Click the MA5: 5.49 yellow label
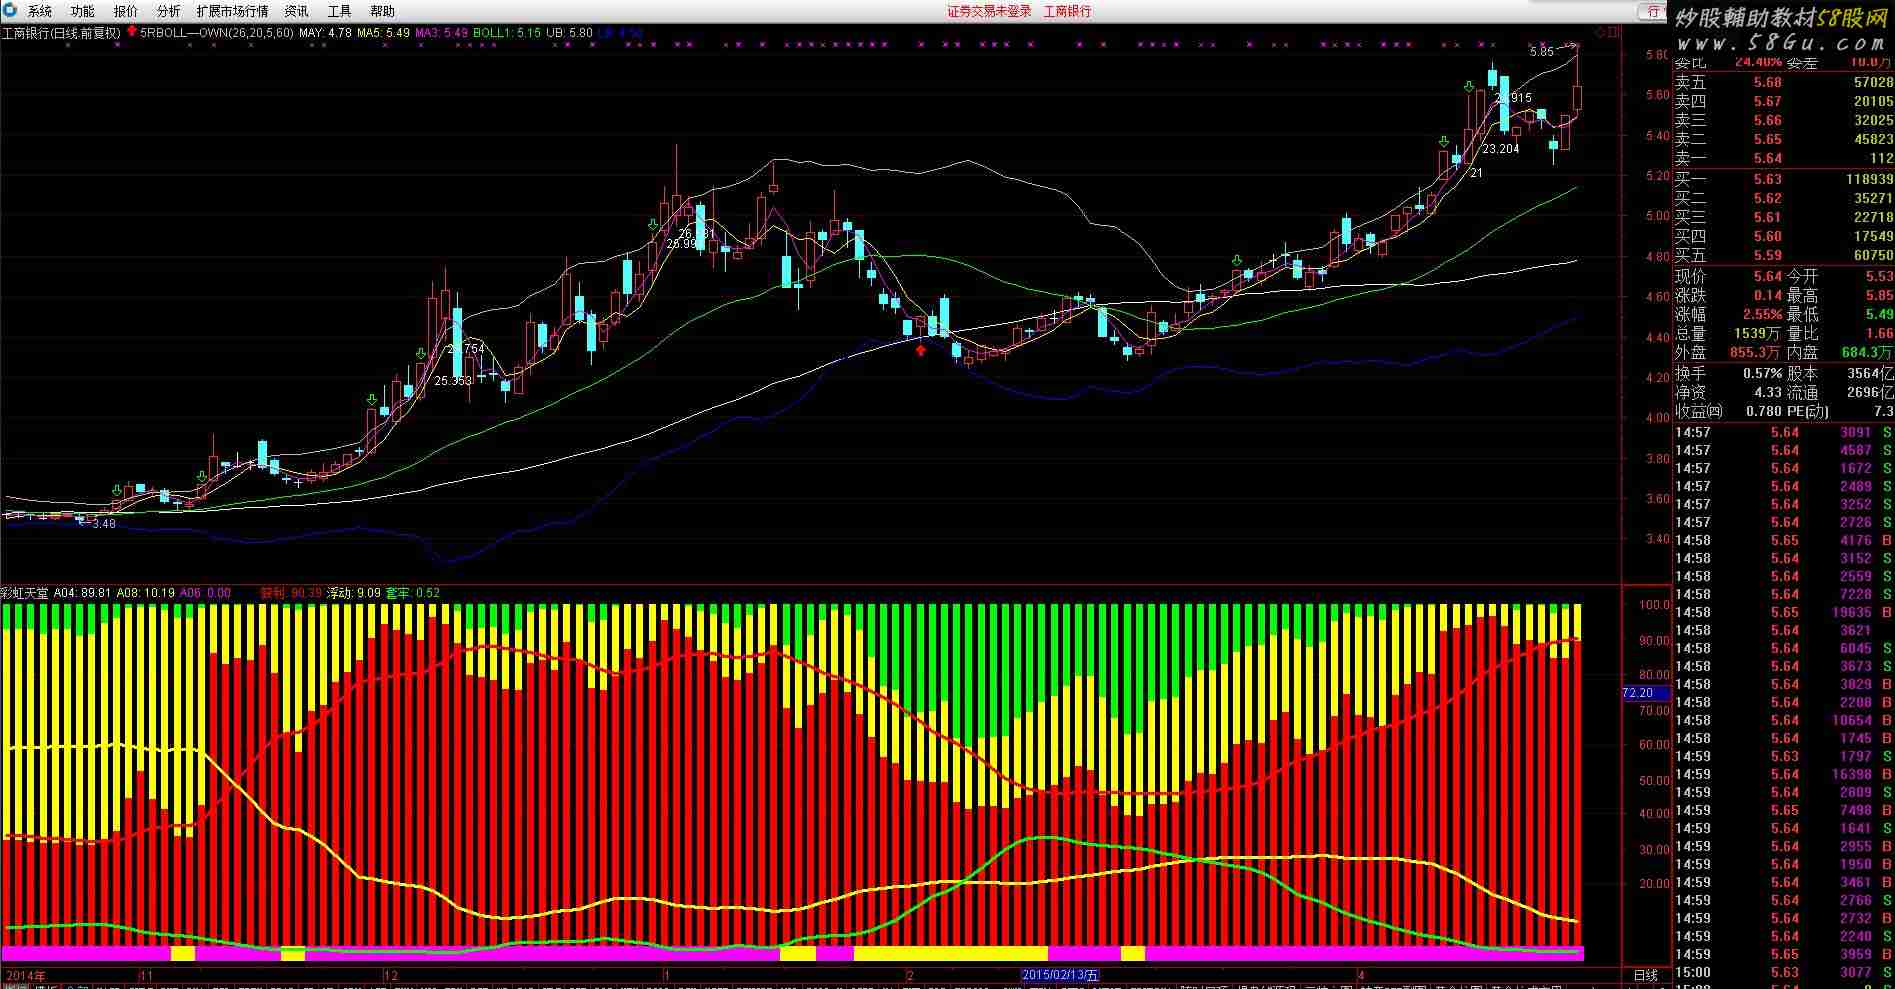 383,33
